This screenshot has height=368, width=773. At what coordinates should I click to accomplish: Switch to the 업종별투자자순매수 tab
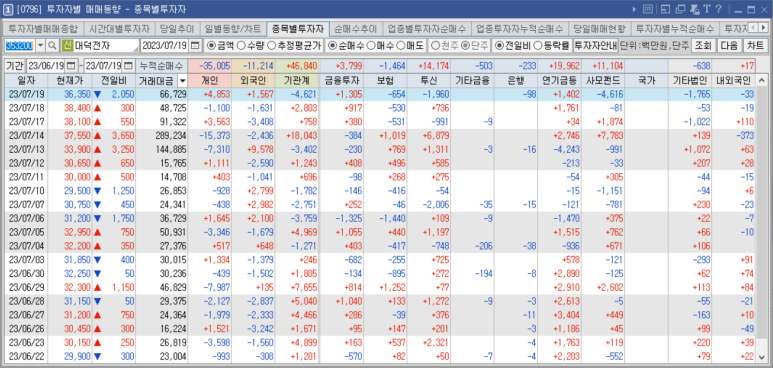point(426,28)
